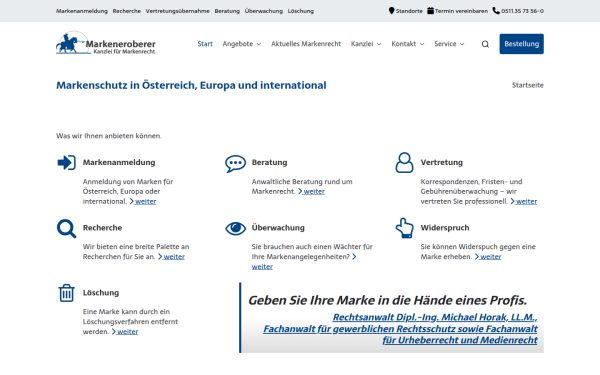Click the Beratung section heading
Viewport: 600px width, 375px height.
[269, 162]
